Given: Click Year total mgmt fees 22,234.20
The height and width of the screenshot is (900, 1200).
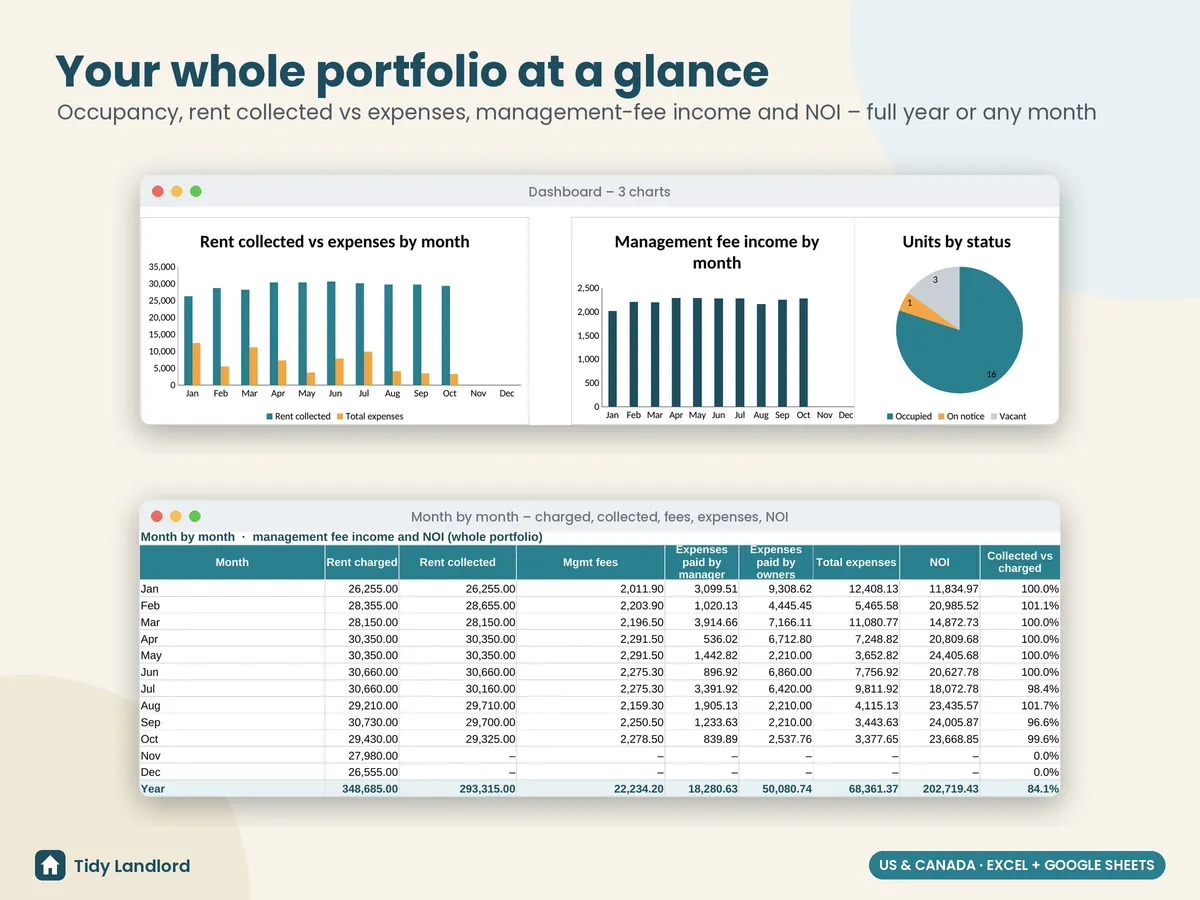Looking at the screenshot, I should click(x=590, y=788).
